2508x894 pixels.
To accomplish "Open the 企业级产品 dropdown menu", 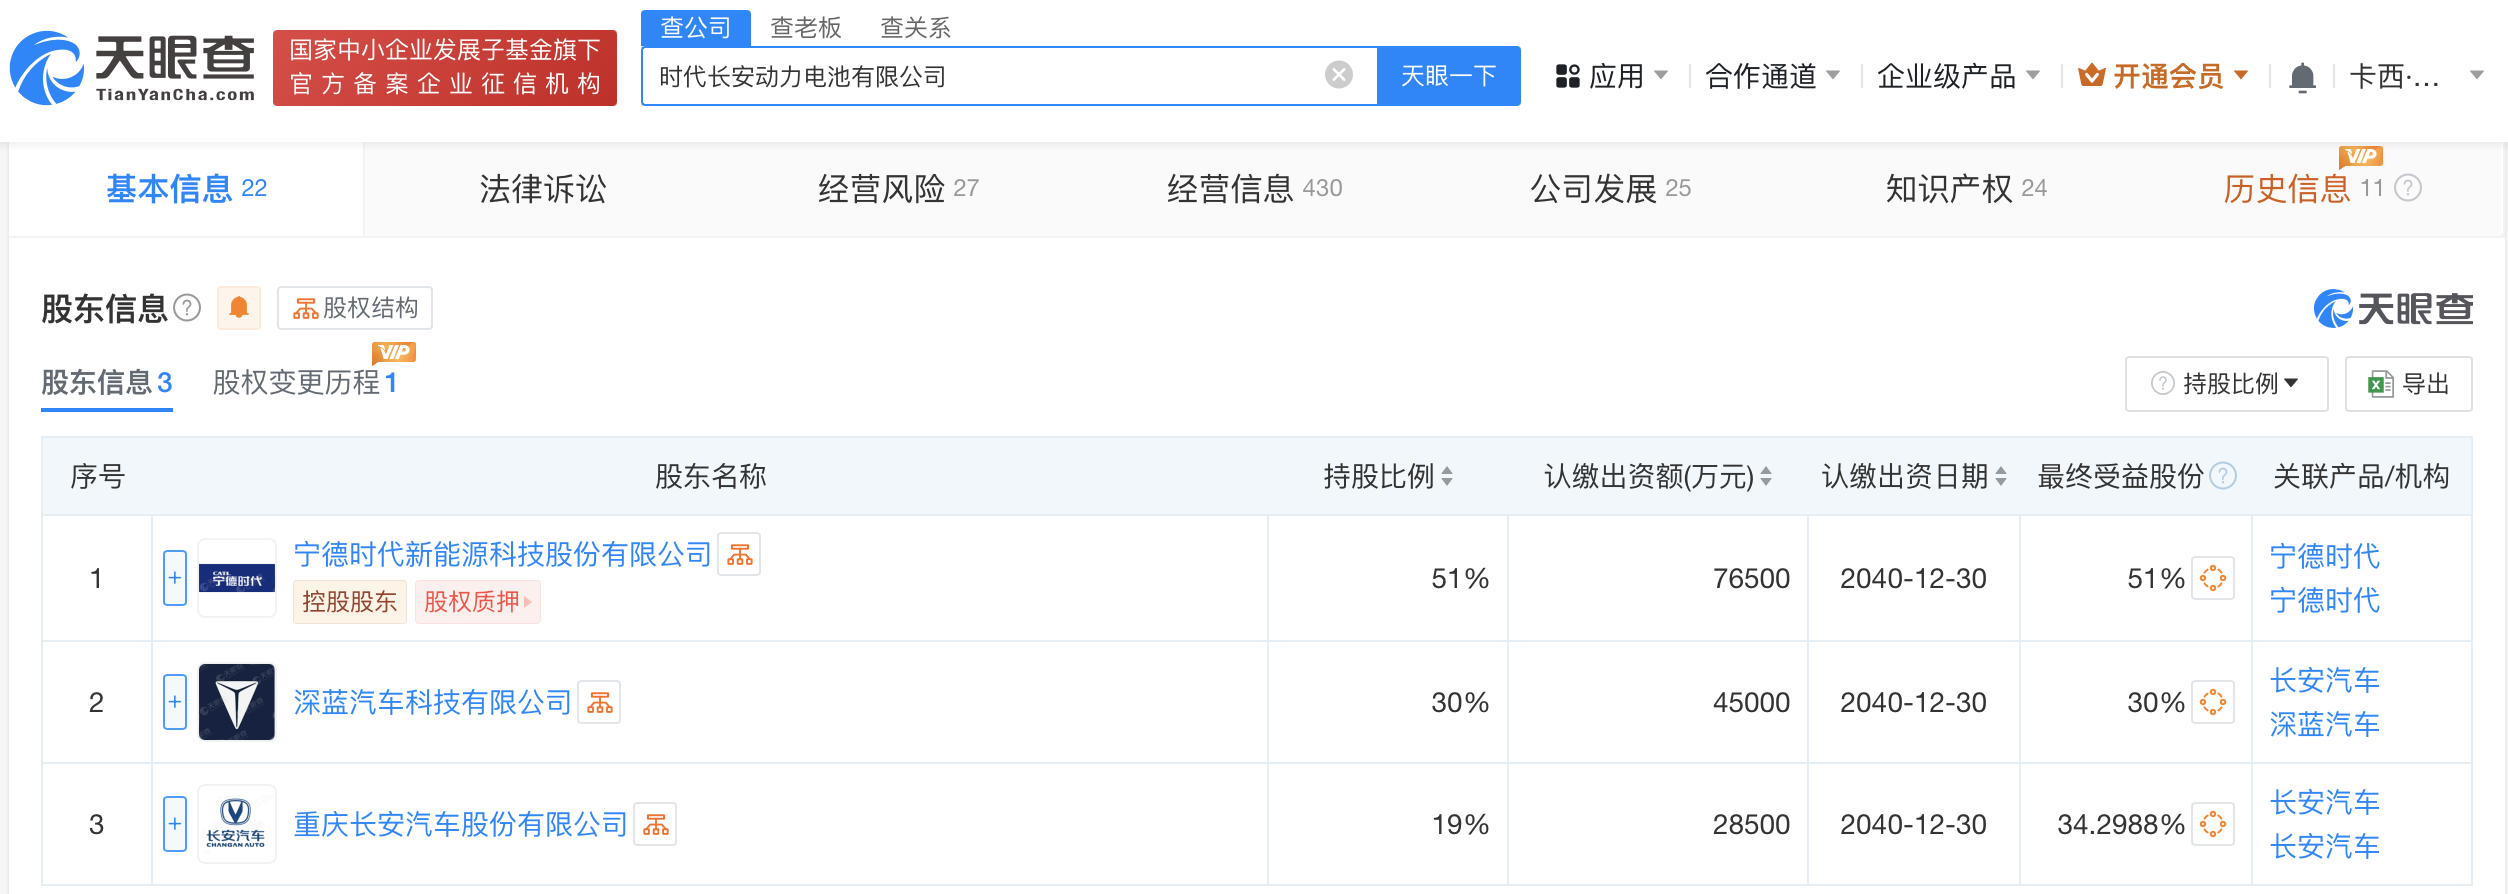I will click(1958, 76).
